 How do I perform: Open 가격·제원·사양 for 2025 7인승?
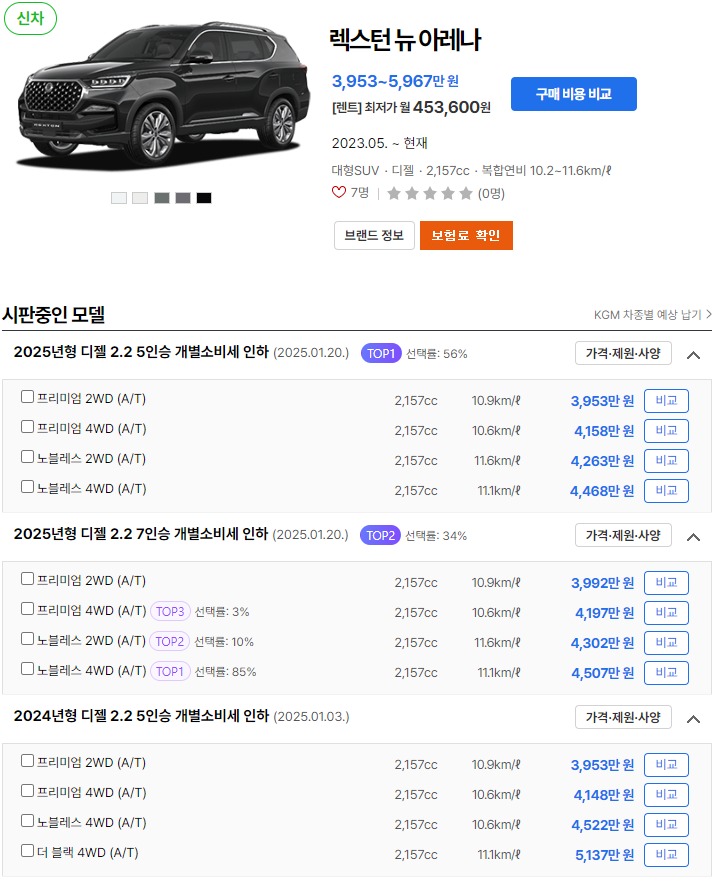pos(623,535)
